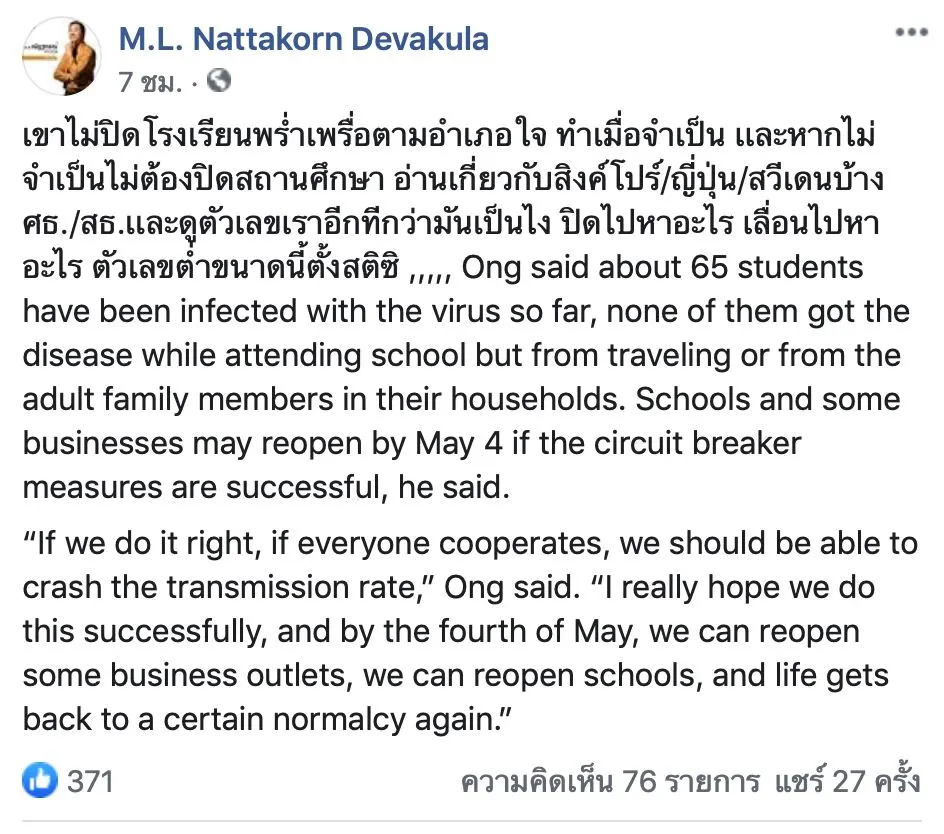
Task: Open the three-dot post options menu
Action: click(x=911, y=32)
